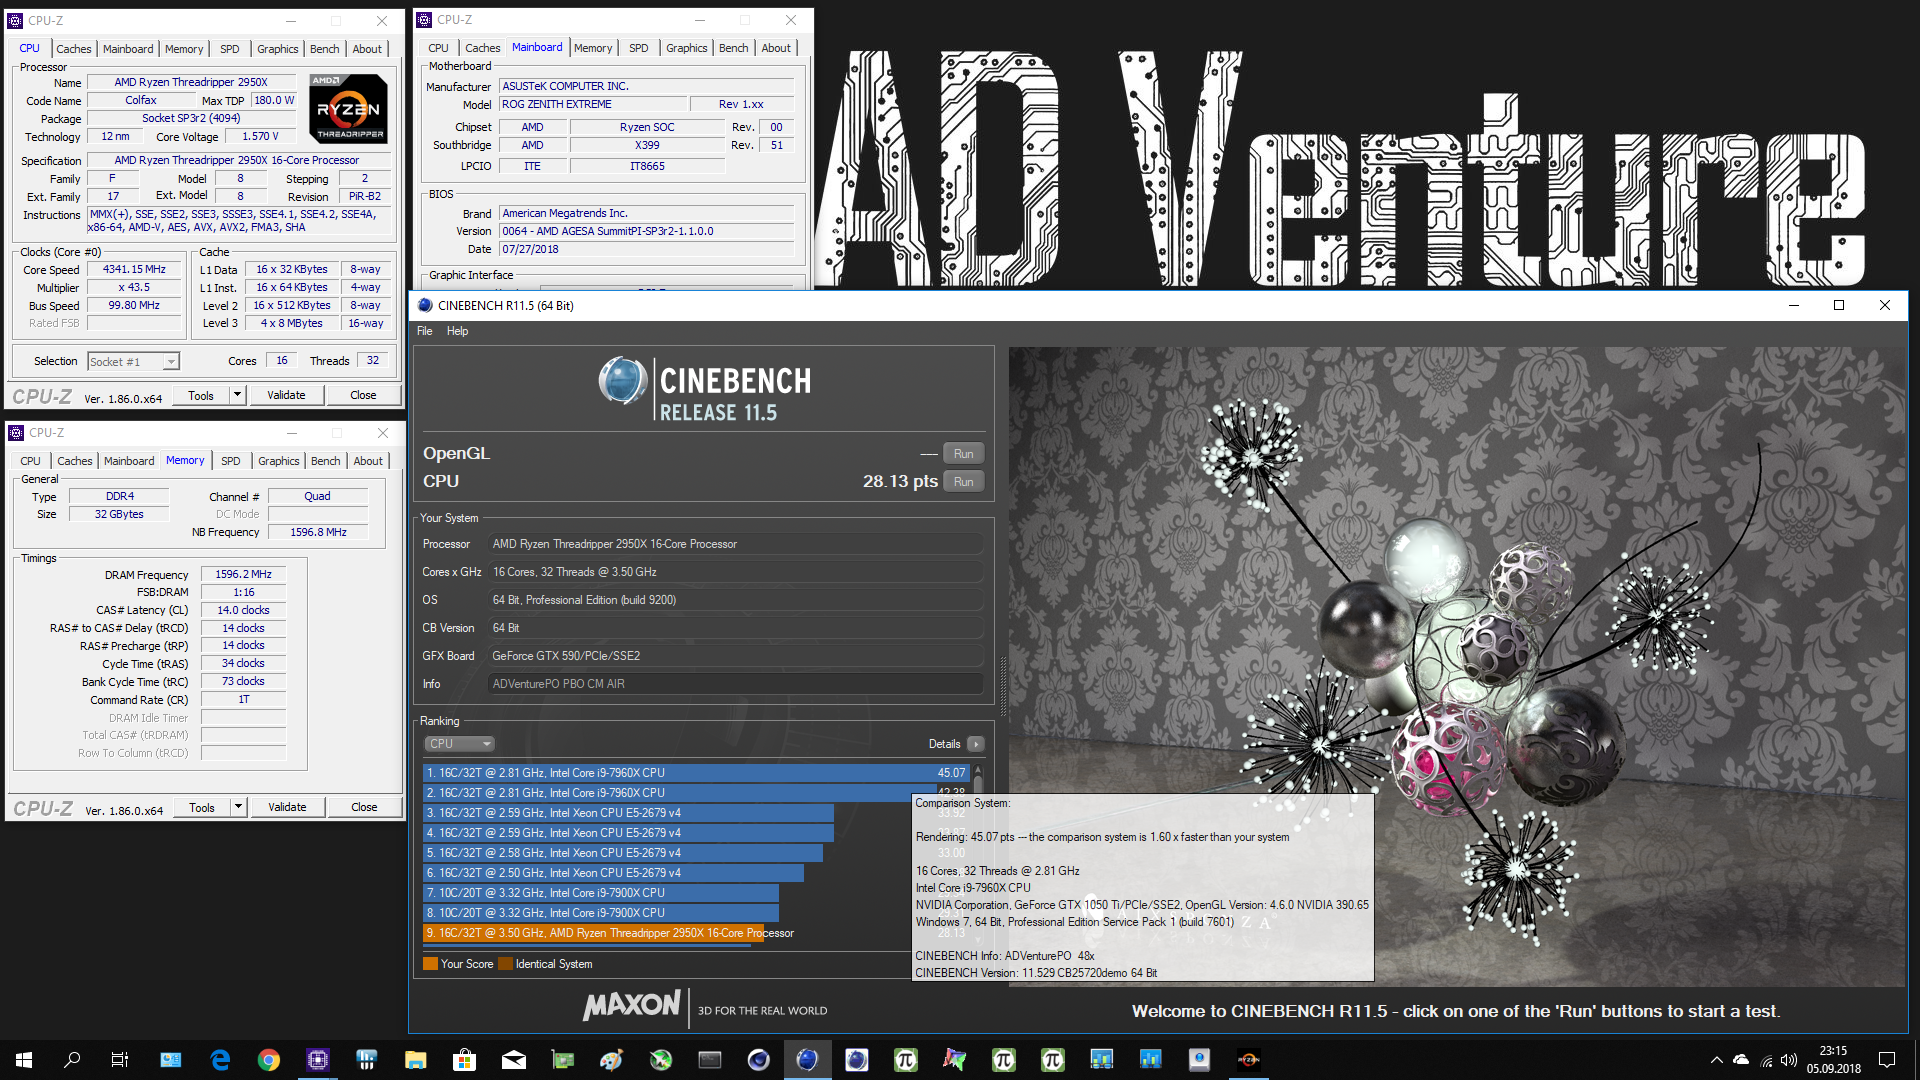Open About tab in CPU-Z Memory window

368,461
